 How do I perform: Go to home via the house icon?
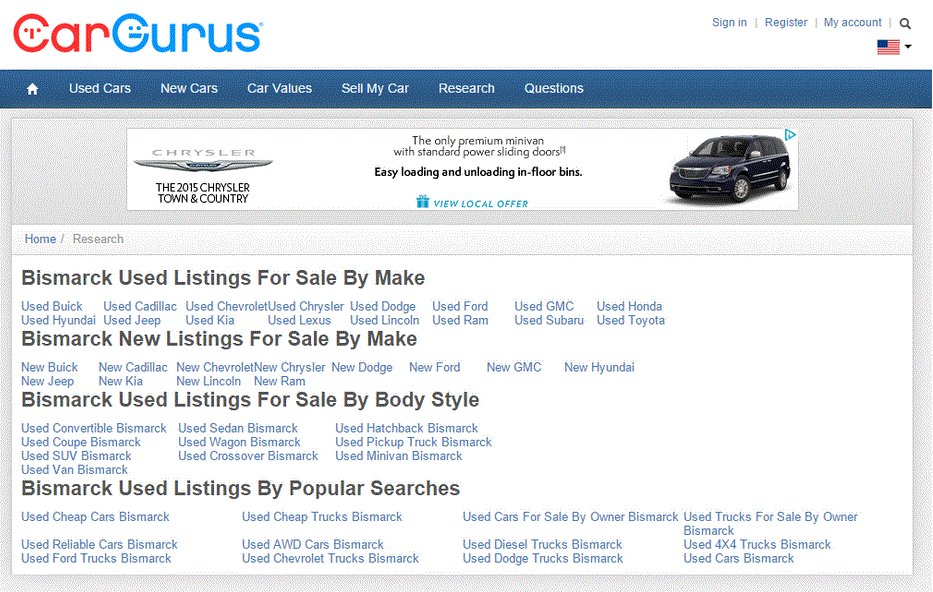tap(32, 89)
